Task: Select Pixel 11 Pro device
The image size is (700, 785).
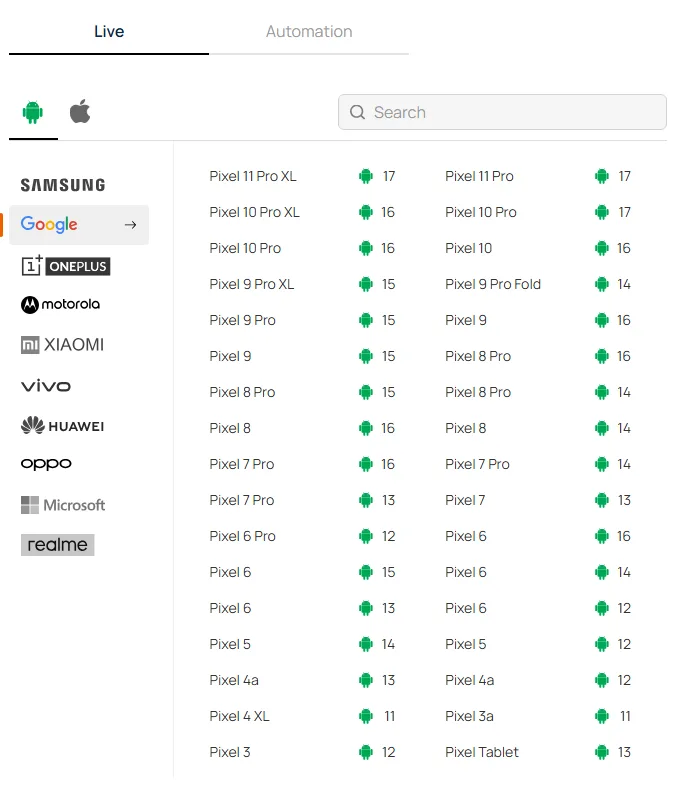Action: point(479,176)
